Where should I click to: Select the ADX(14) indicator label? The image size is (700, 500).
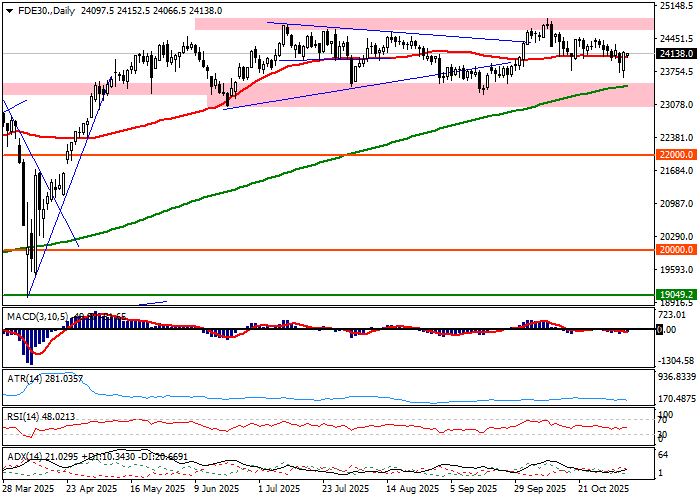[x=26, y=456]
